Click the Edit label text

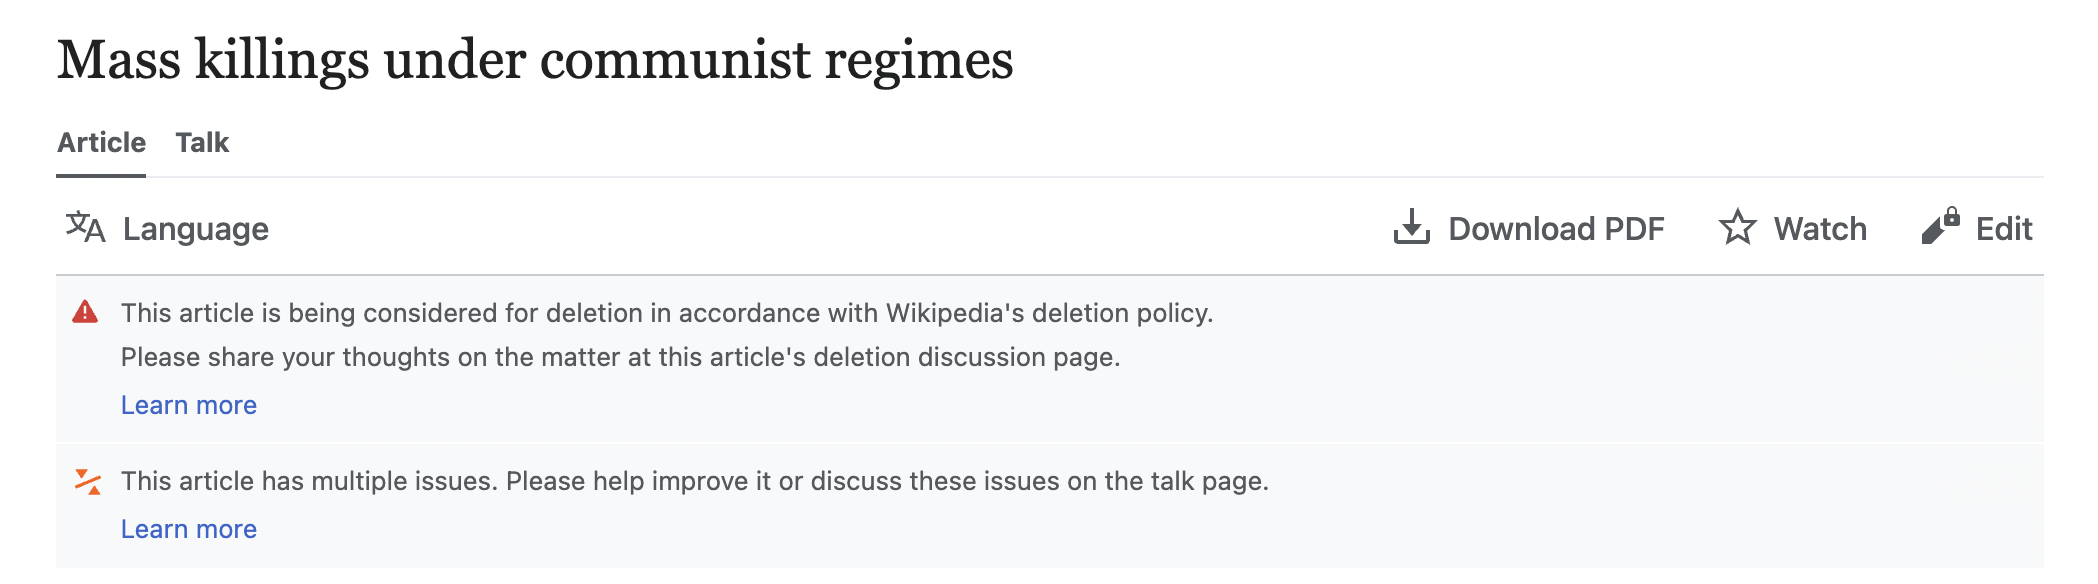point(2004,229)
